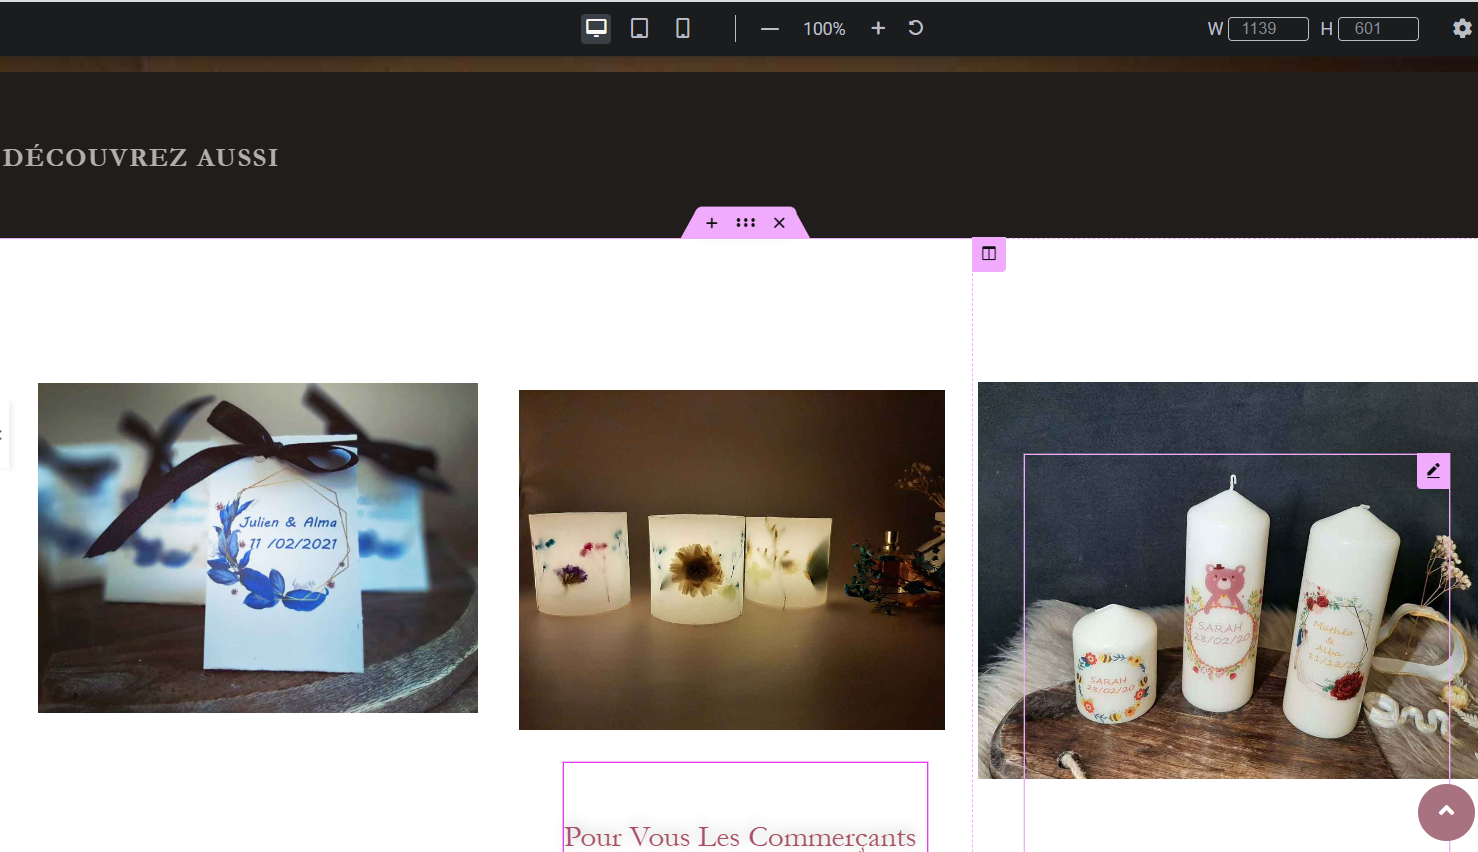Image resolution: width=1478 pixels, height=852 pixels.
Task: Zoom out with the minus button
Action: 769,29
